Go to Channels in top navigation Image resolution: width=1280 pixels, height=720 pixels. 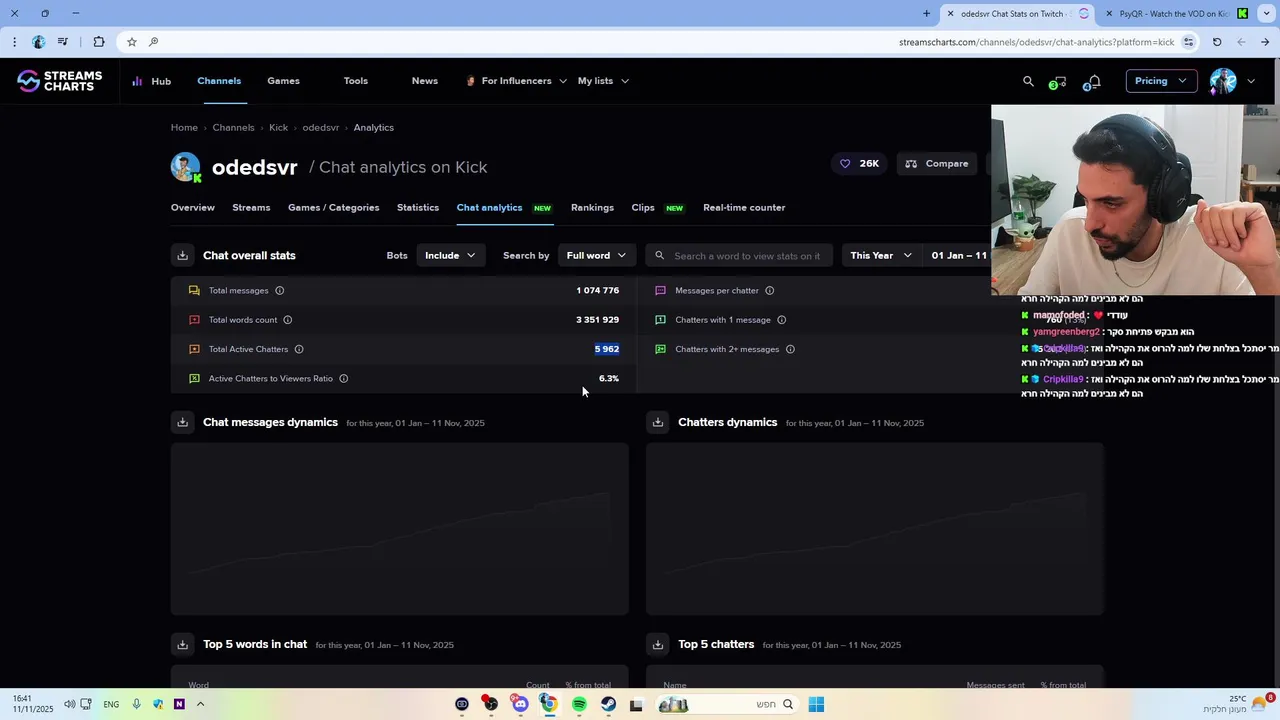coord(219,81)
